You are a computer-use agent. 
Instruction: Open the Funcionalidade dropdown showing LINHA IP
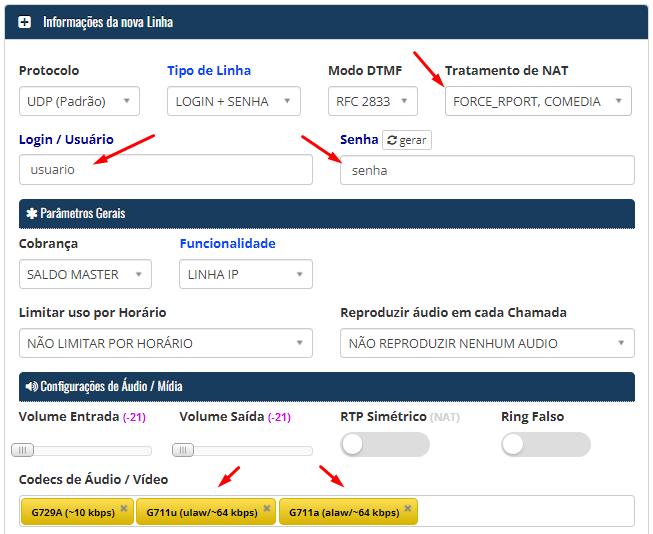click(246, 274)
